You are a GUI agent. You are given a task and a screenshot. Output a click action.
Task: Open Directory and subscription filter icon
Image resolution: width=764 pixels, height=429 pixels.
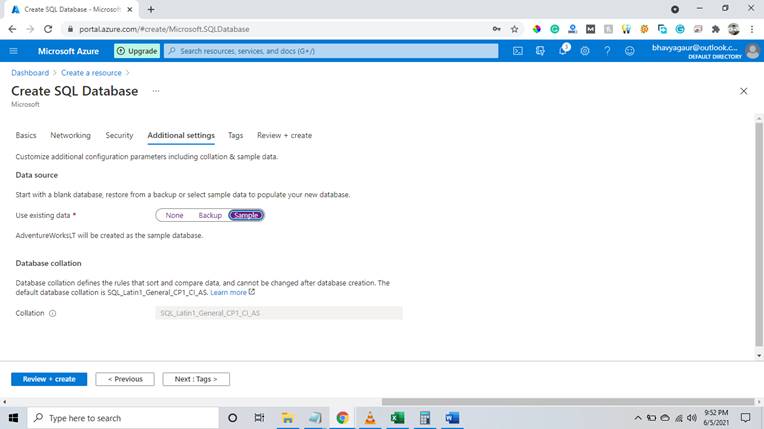540,51
